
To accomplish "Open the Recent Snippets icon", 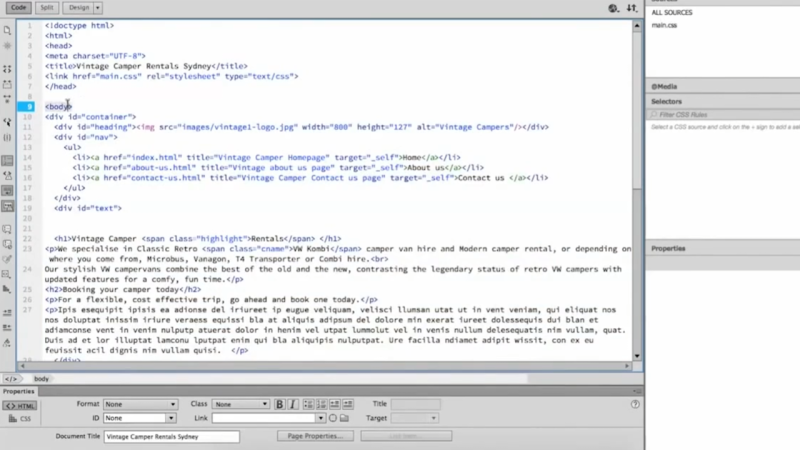I will tap(7, 274).
